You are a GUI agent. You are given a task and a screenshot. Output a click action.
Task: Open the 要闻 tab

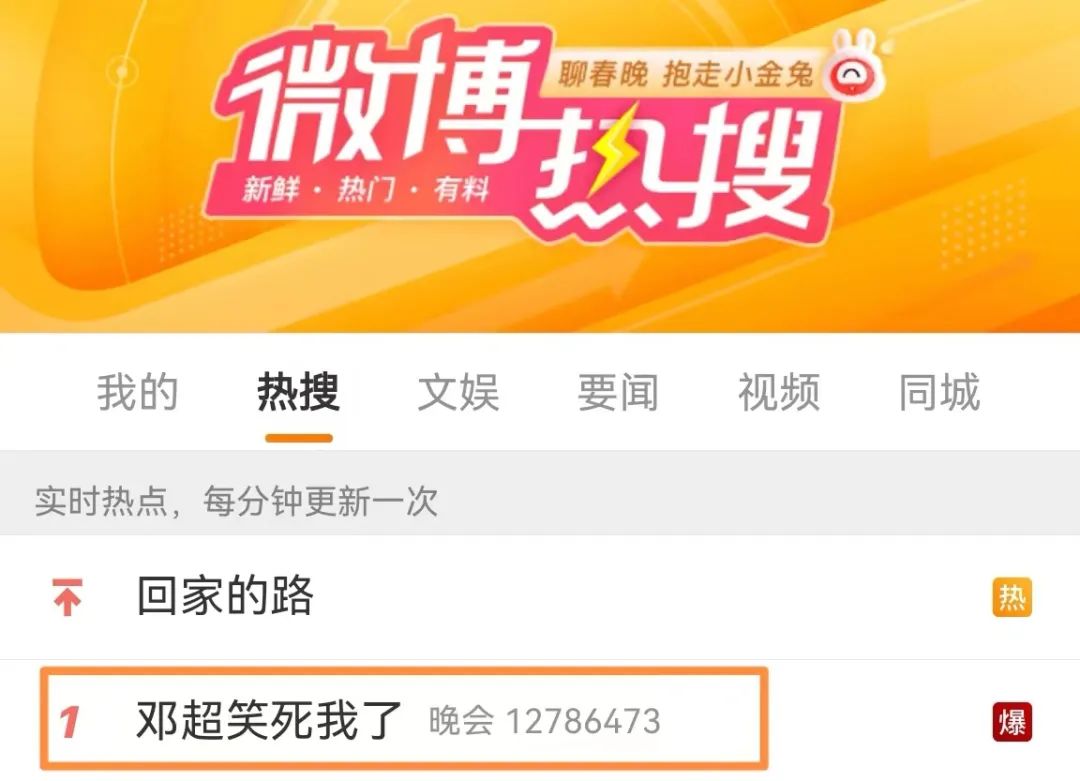click(x=619, y=393)
